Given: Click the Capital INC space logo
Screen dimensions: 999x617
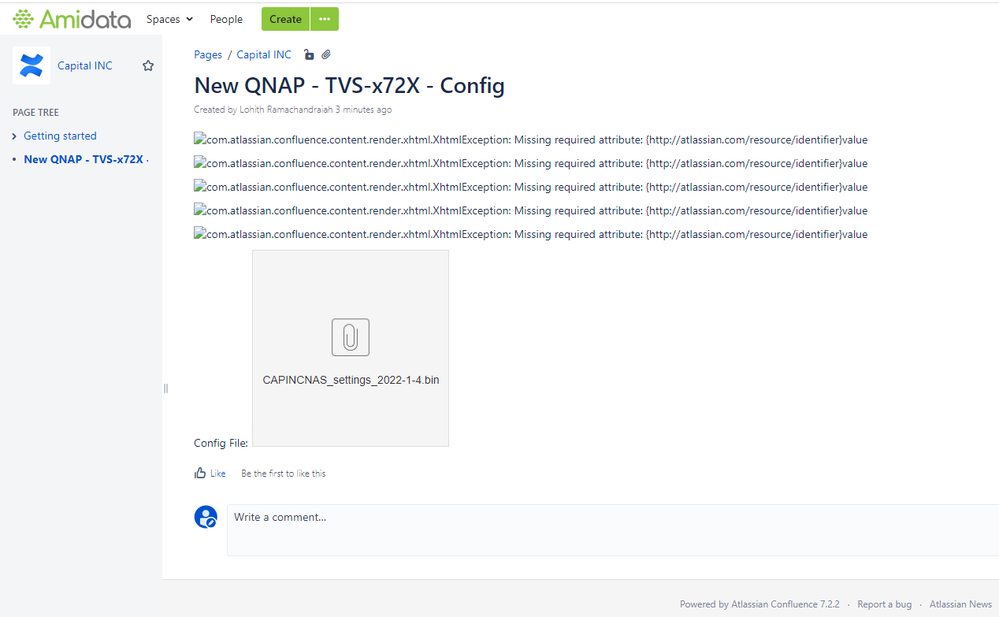Looking at the screenshot, I should (31, 65).
